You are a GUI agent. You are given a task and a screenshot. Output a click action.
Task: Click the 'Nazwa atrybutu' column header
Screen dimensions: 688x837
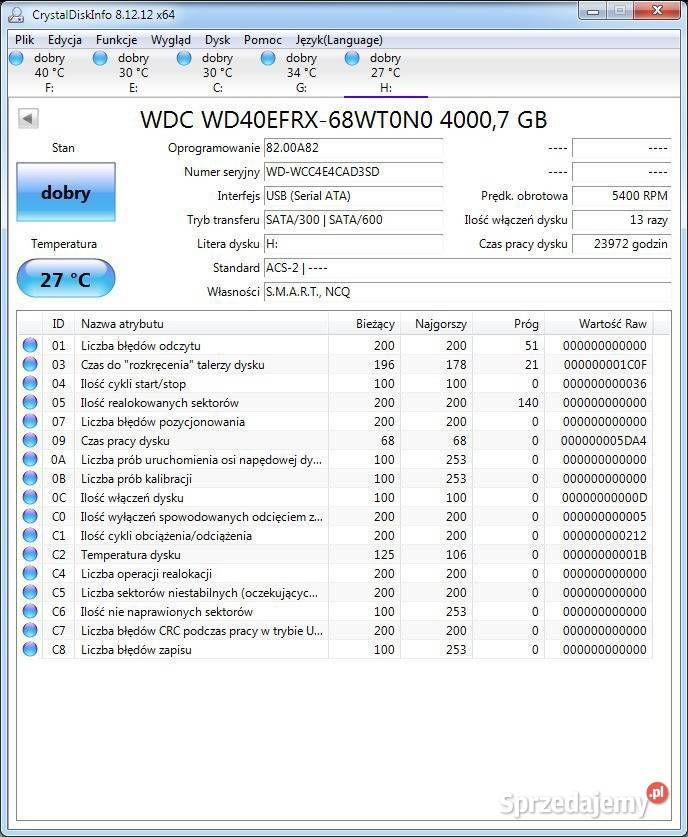[200, 324]
